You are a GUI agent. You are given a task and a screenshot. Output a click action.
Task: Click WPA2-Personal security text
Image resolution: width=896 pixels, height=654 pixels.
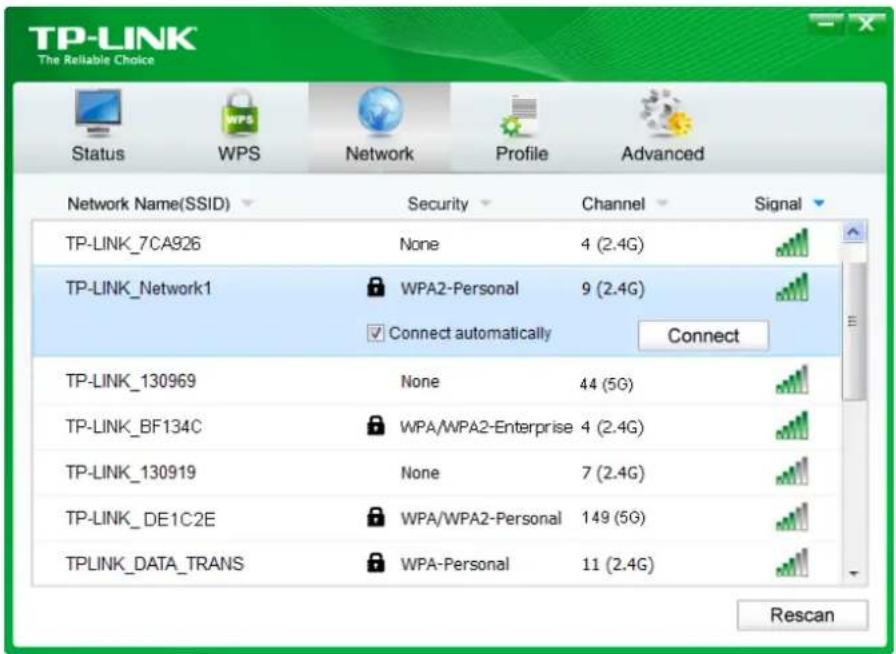tap(459, 288)
